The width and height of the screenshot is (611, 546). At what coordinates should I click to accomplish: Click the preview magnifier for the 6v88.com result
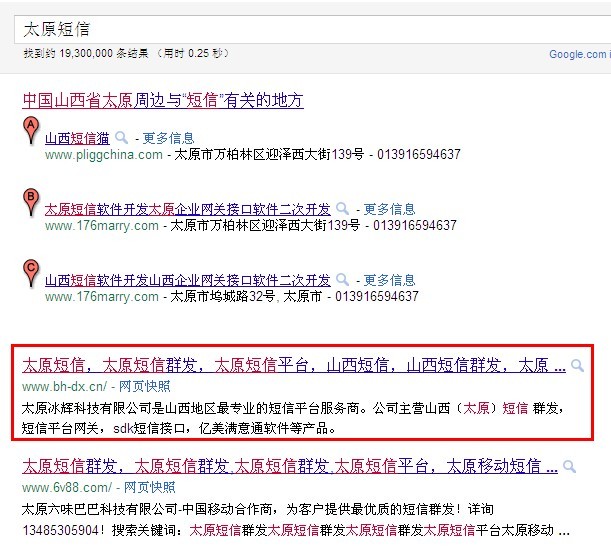(x=570, y=466)
